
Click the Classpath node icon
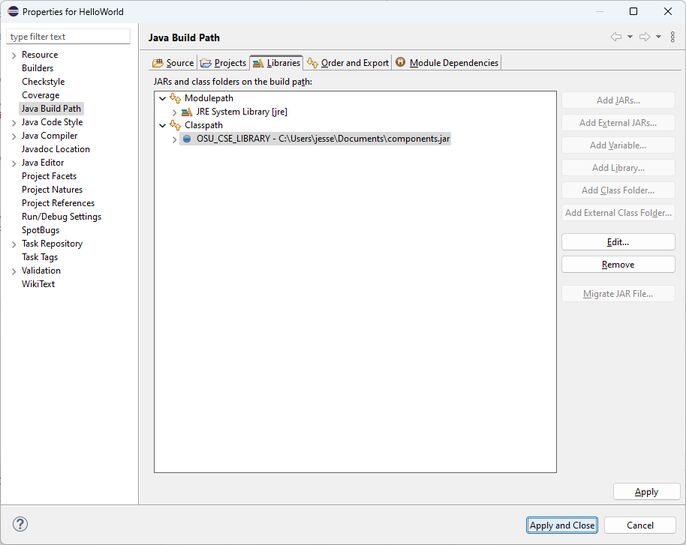point(175,125)
